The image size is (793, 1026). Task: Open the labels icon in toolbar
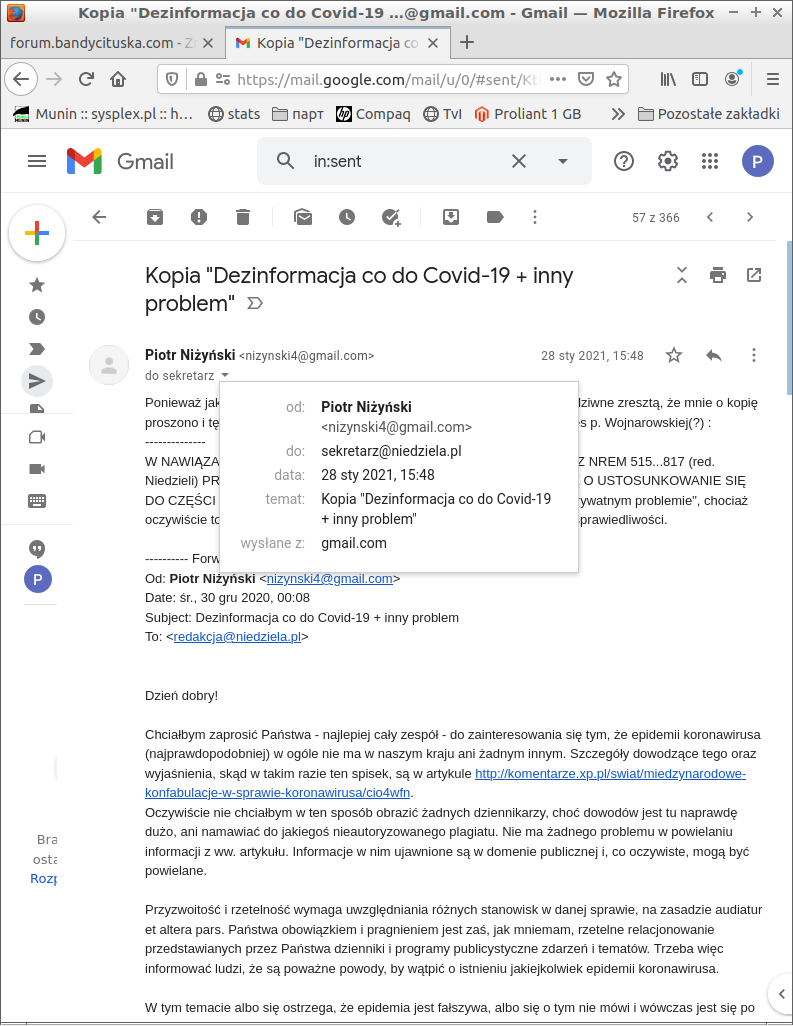pyautogui.click(x=495, y=217)
